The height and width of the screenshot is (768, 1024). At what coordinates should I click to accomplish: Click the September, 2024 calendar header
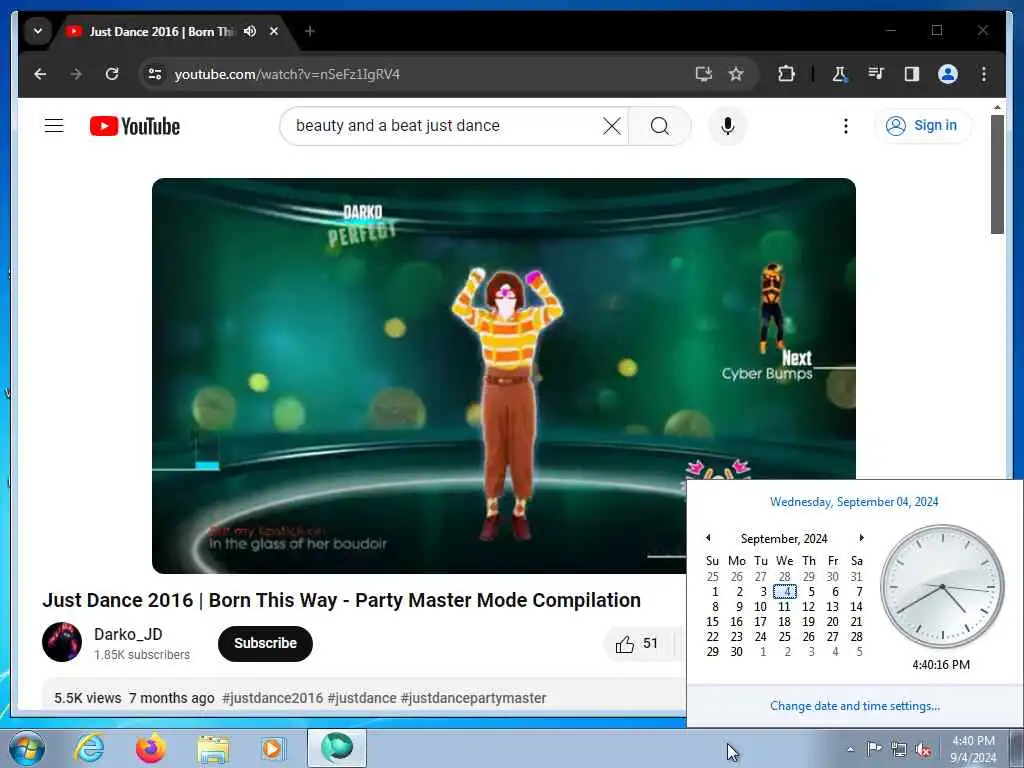pyautogui.click(x=784, y=538)
